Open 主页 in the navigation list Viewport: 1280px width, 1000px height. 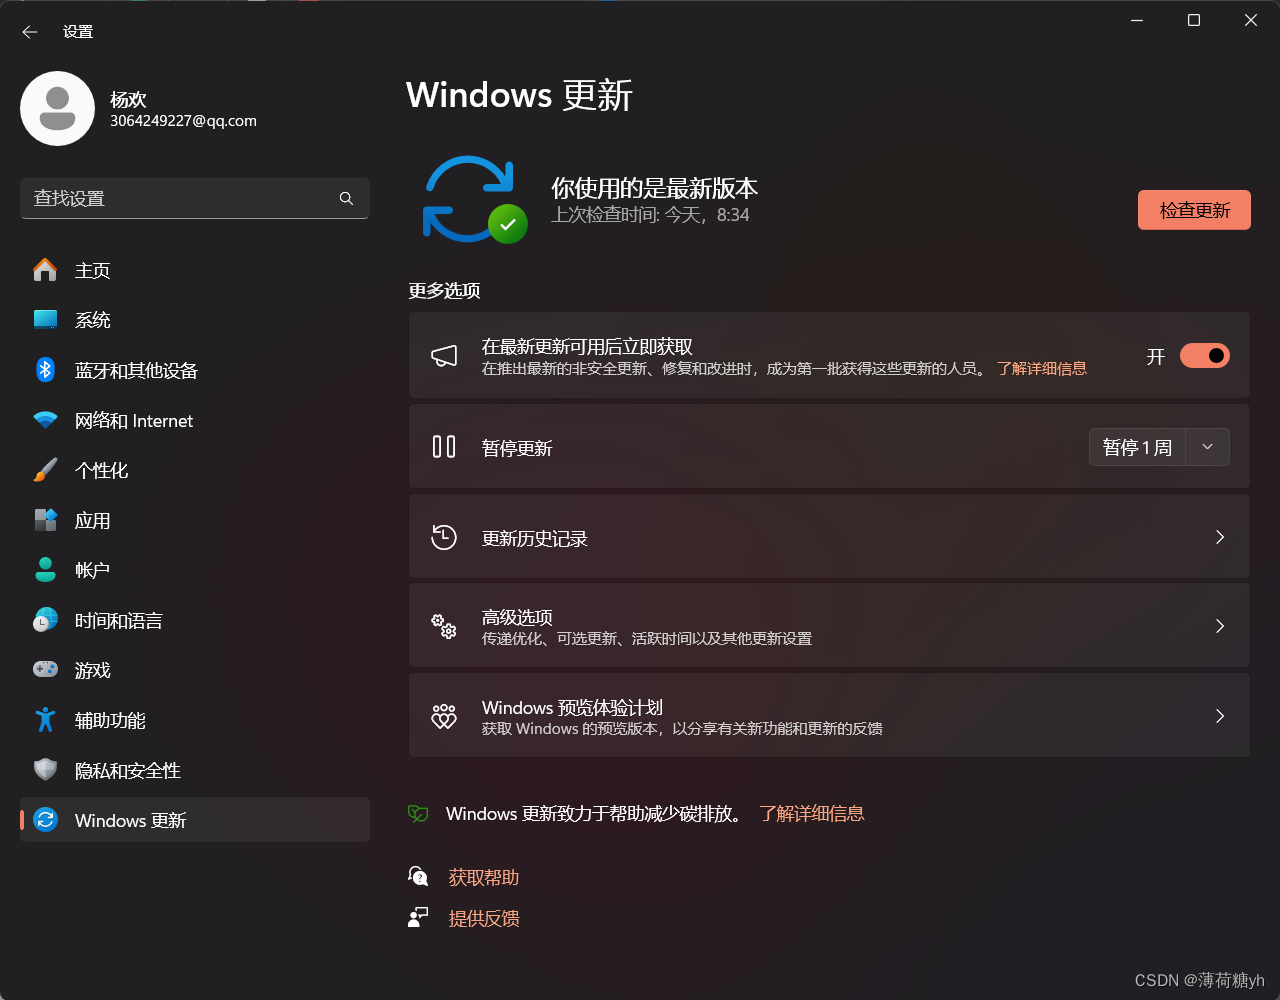(195, 270)
